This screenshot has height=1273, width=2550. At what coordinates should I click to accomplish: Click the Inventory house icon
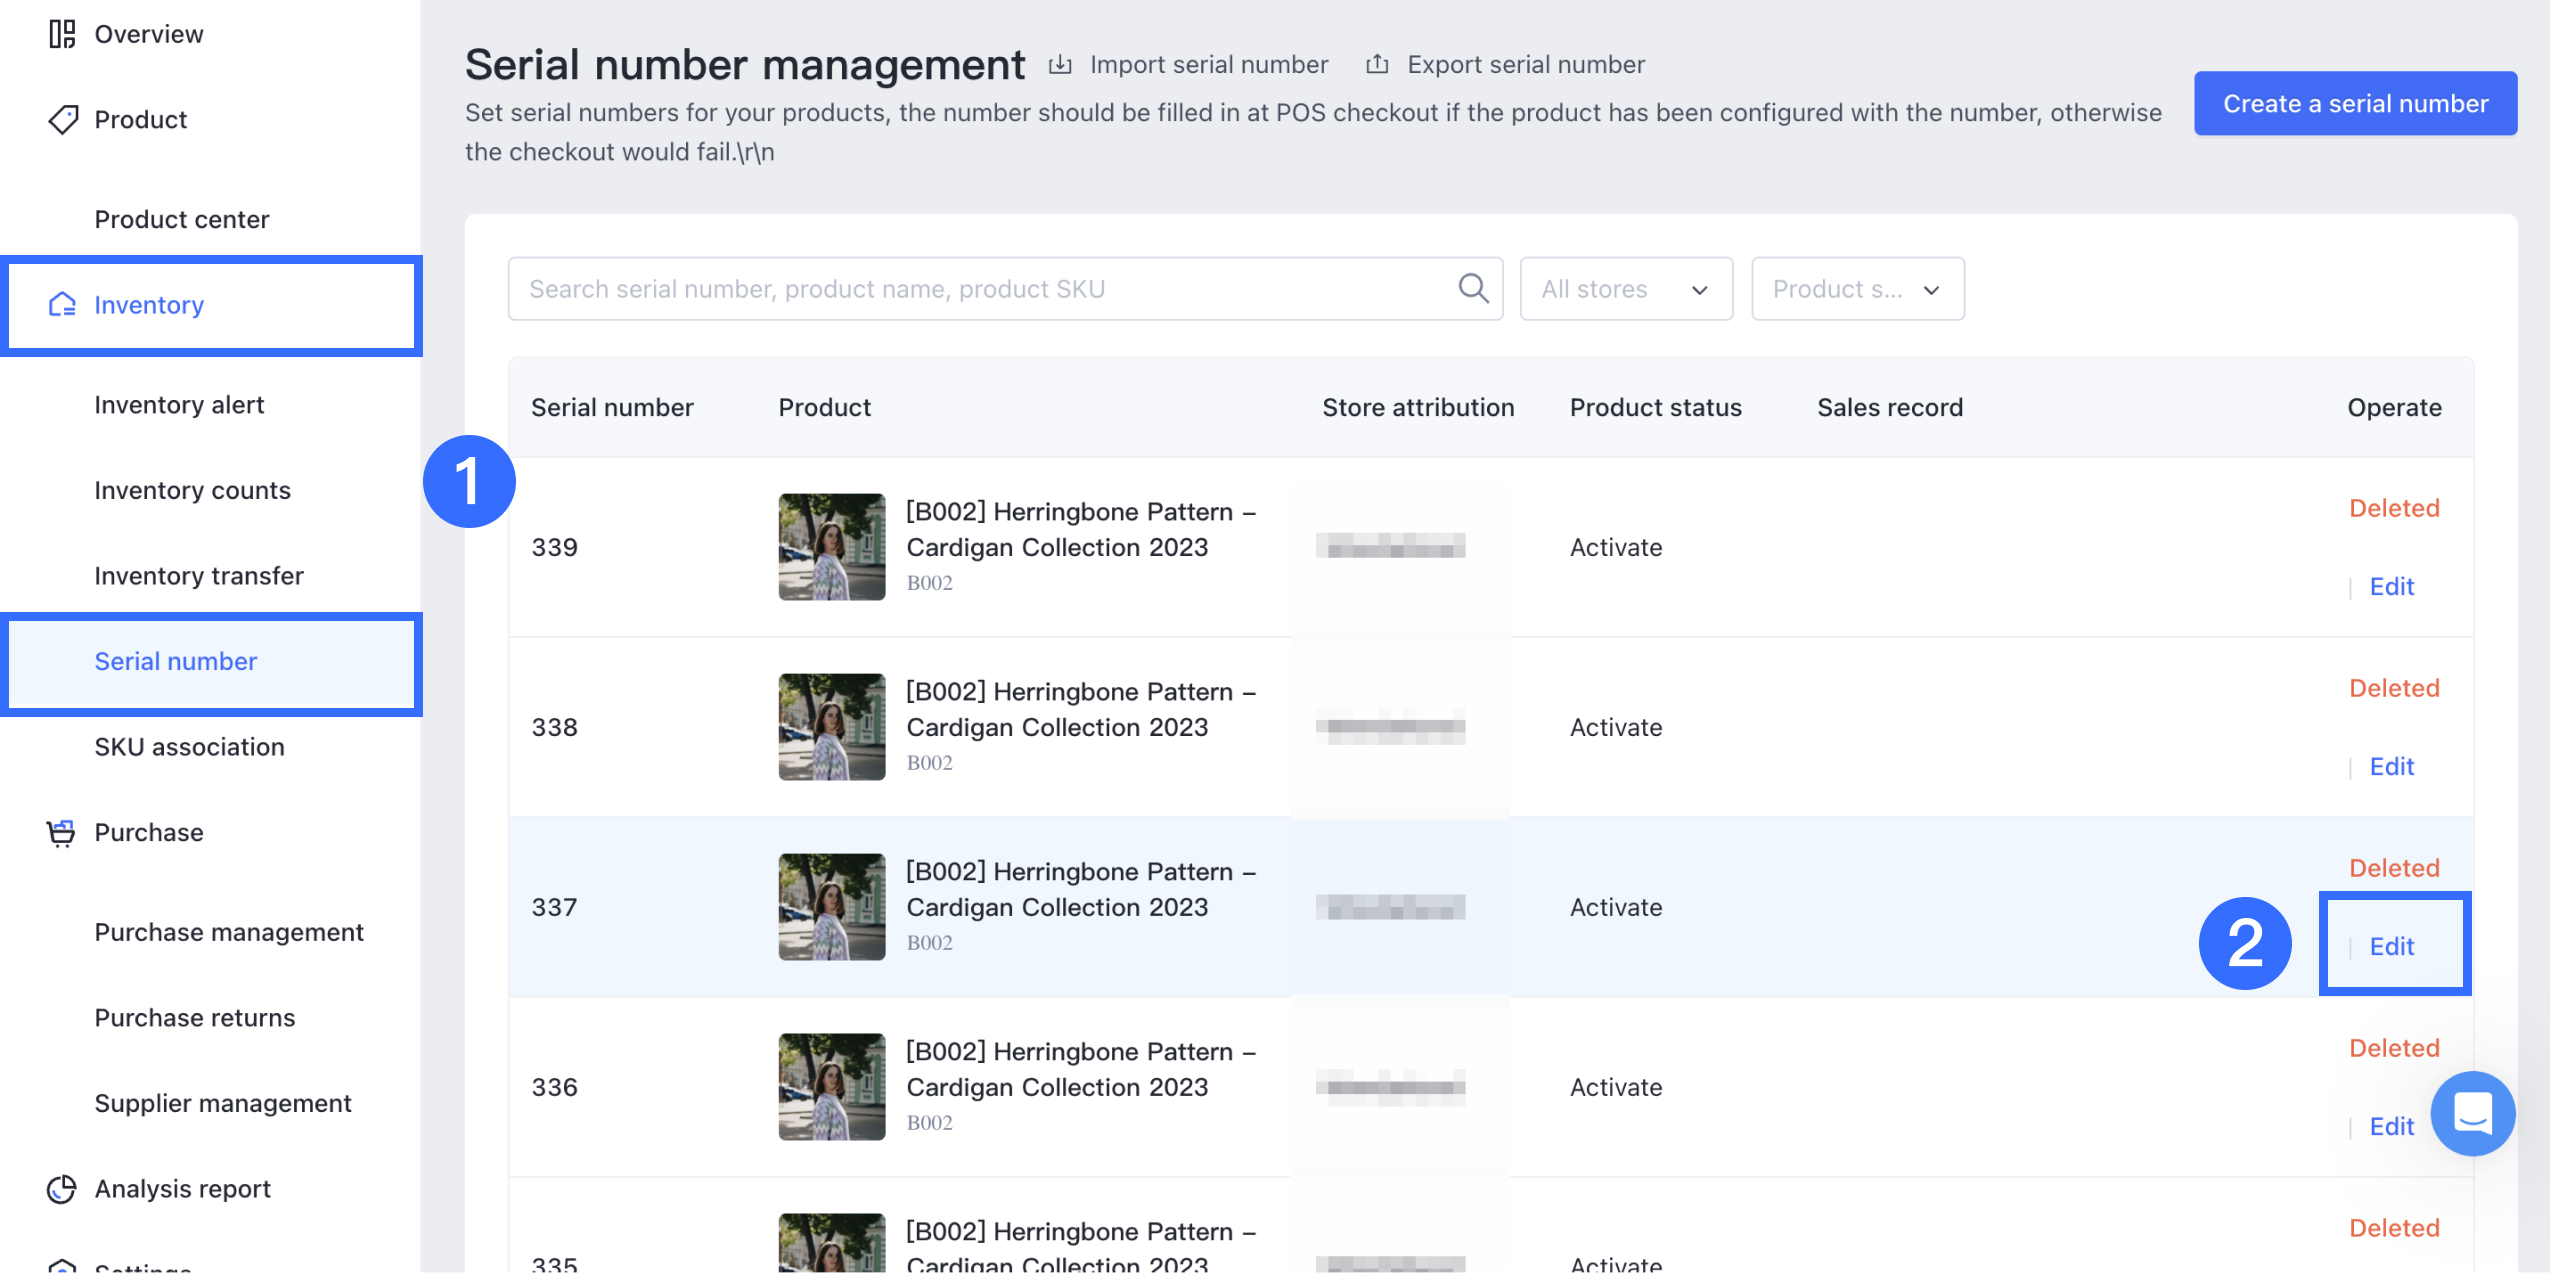(x=62, y=304)
